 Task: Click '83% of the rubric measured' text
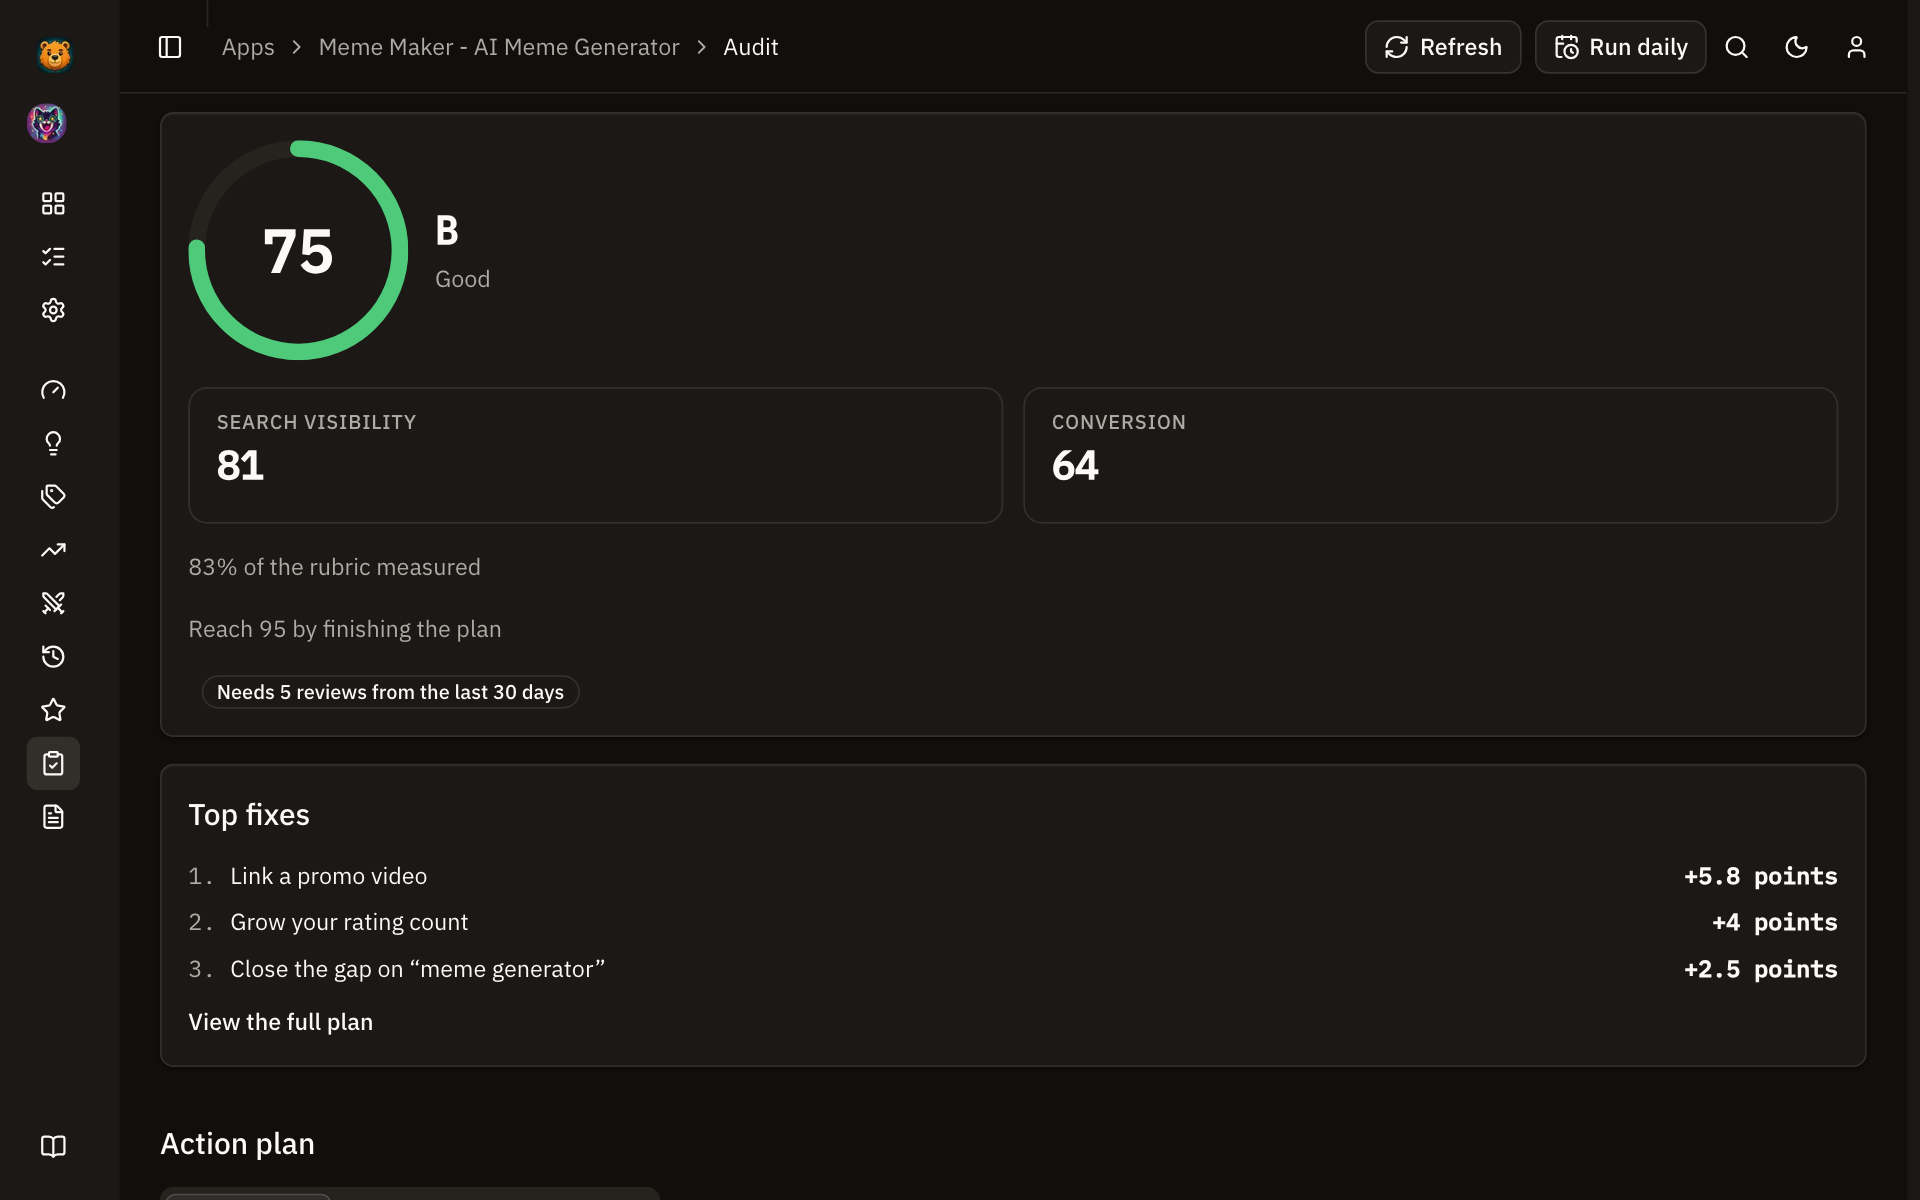point(334,567)
